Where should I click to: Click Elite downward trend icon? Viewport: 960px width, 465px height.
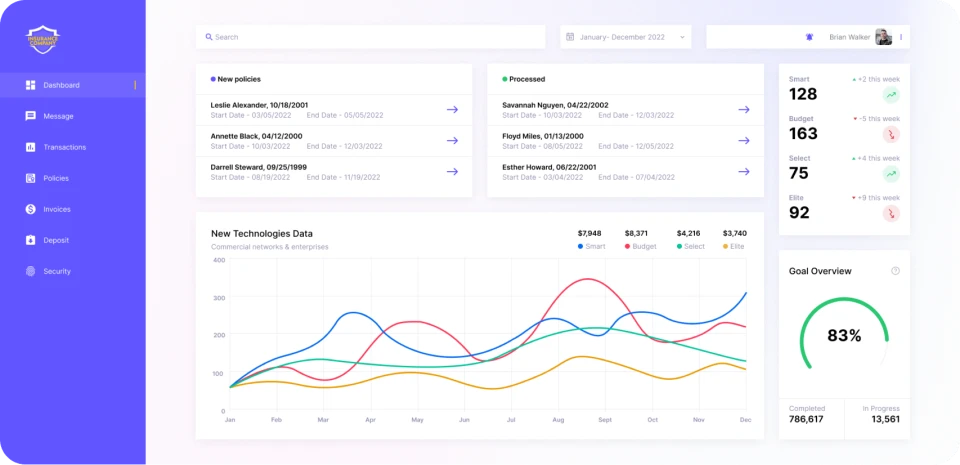point(891,213)
